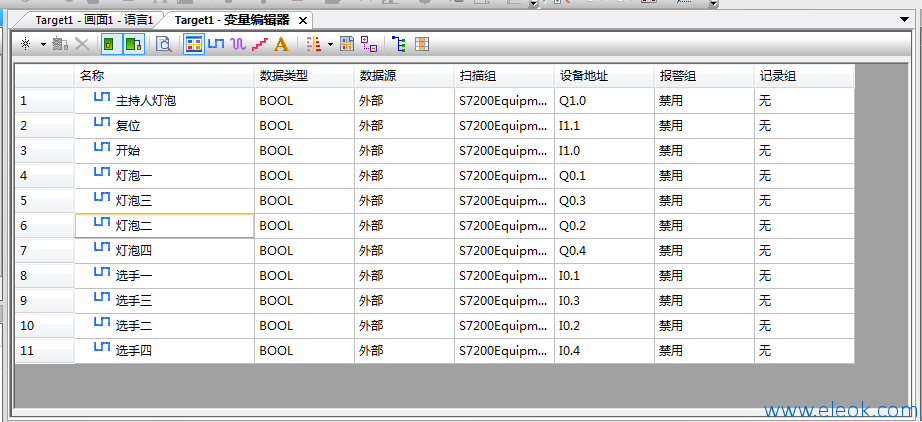Image resolution: width=922 pixels, height=422 pixels.
Task: Click the greyed building blocks icon
Action: click(60, 44)
